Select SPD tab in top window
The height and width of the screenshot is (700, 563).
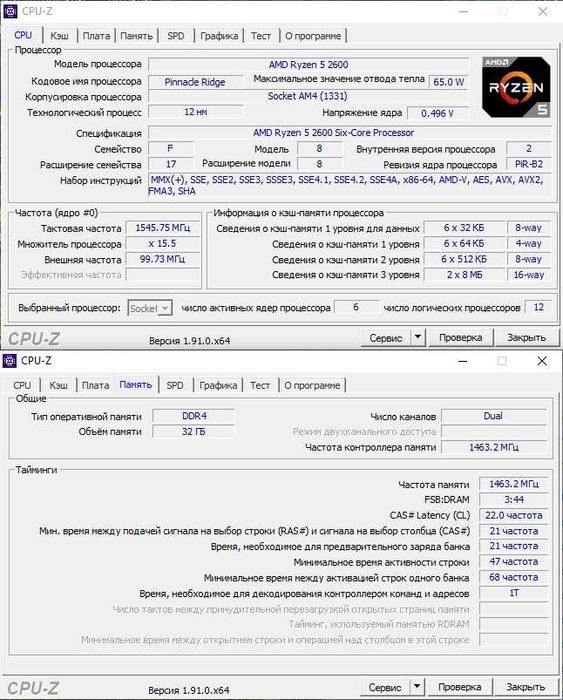tap(176, 36)
